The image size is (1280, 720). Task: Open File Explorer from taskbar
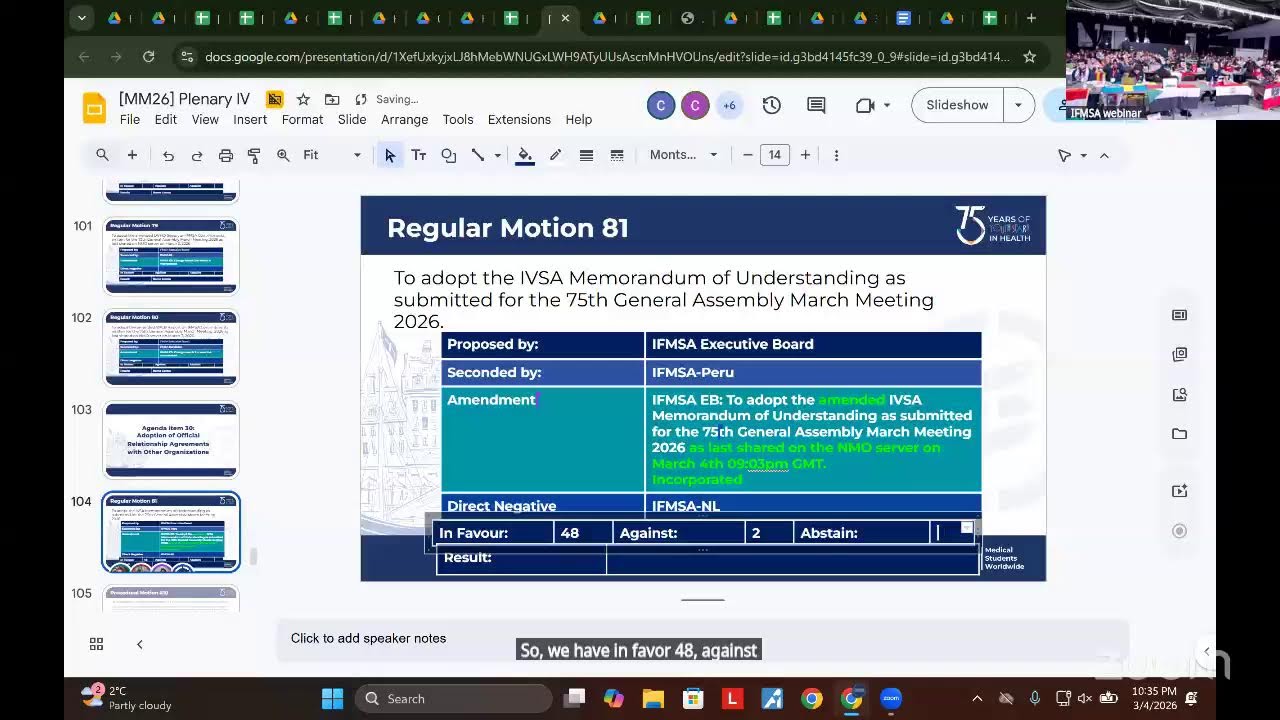tap(653, 699)
